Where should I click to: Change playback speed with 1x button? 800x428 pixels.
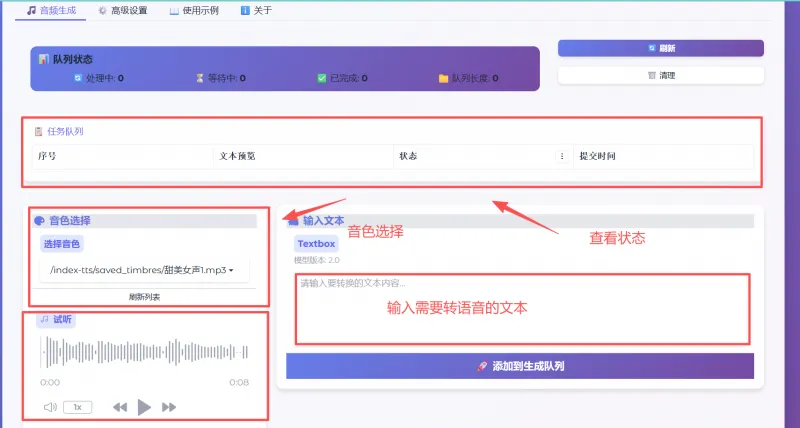point(78,407)
